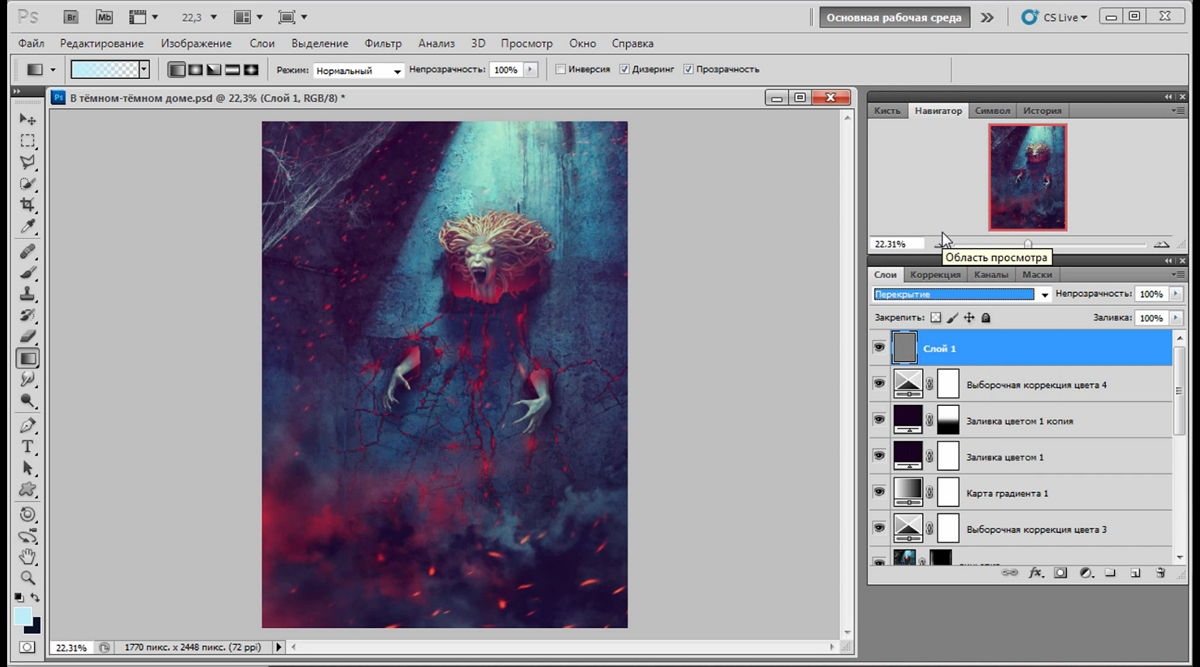Image resolution: width=1200 pixels, height=667 pixels.
Task: Select the Path Selection tool
Action: 28,468
